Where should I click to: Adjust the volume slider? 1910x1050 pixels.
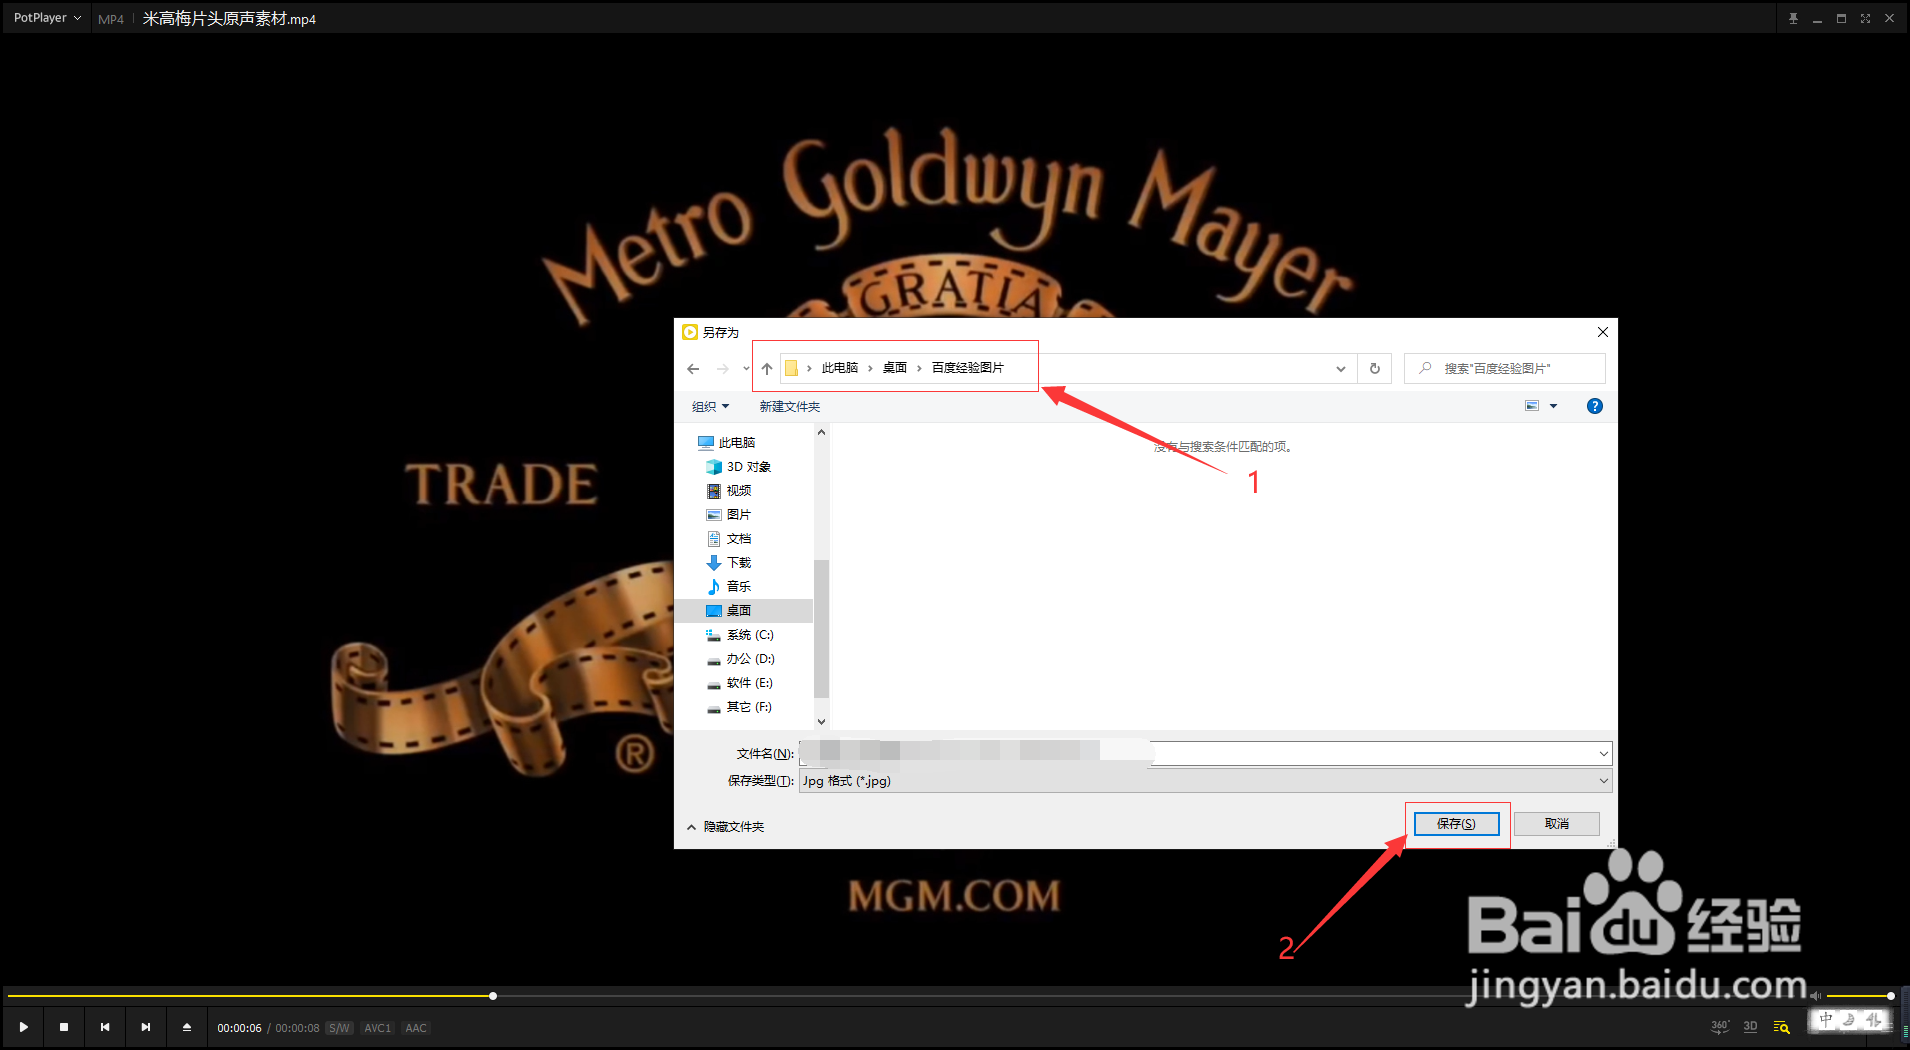pyautogui.click(x=1859, y=996)
